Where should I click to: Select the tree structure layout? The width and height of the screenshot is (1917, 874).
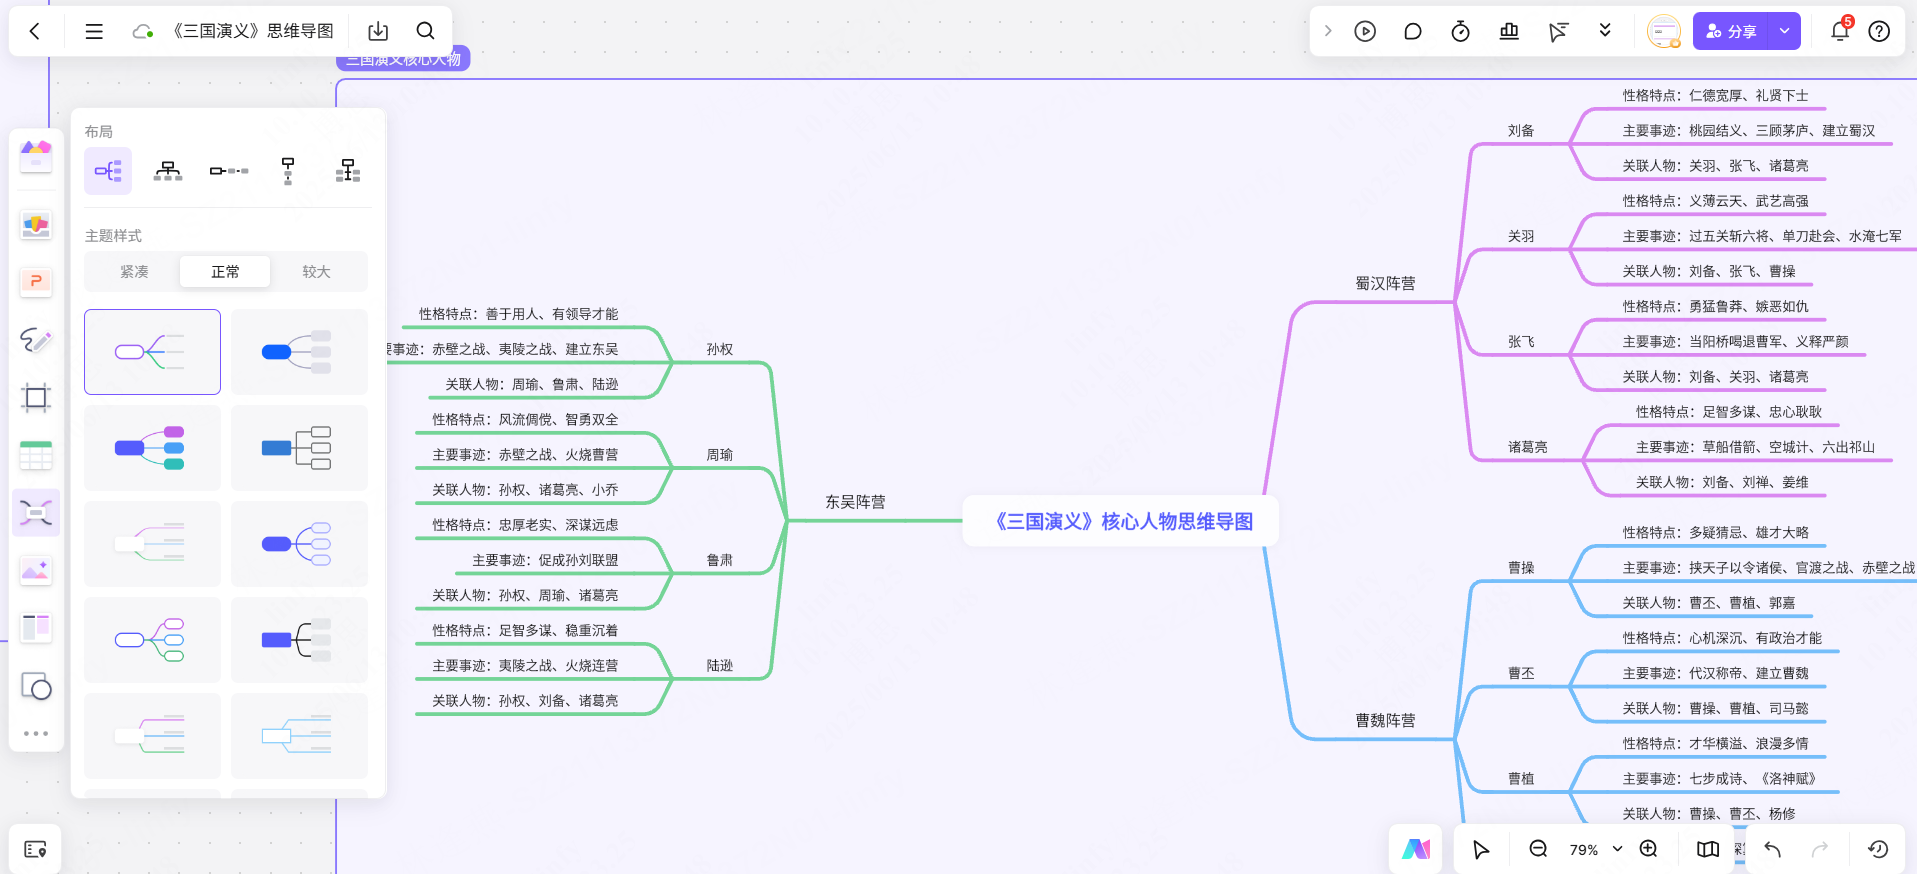pyautogui.click(x=348, y=171)
